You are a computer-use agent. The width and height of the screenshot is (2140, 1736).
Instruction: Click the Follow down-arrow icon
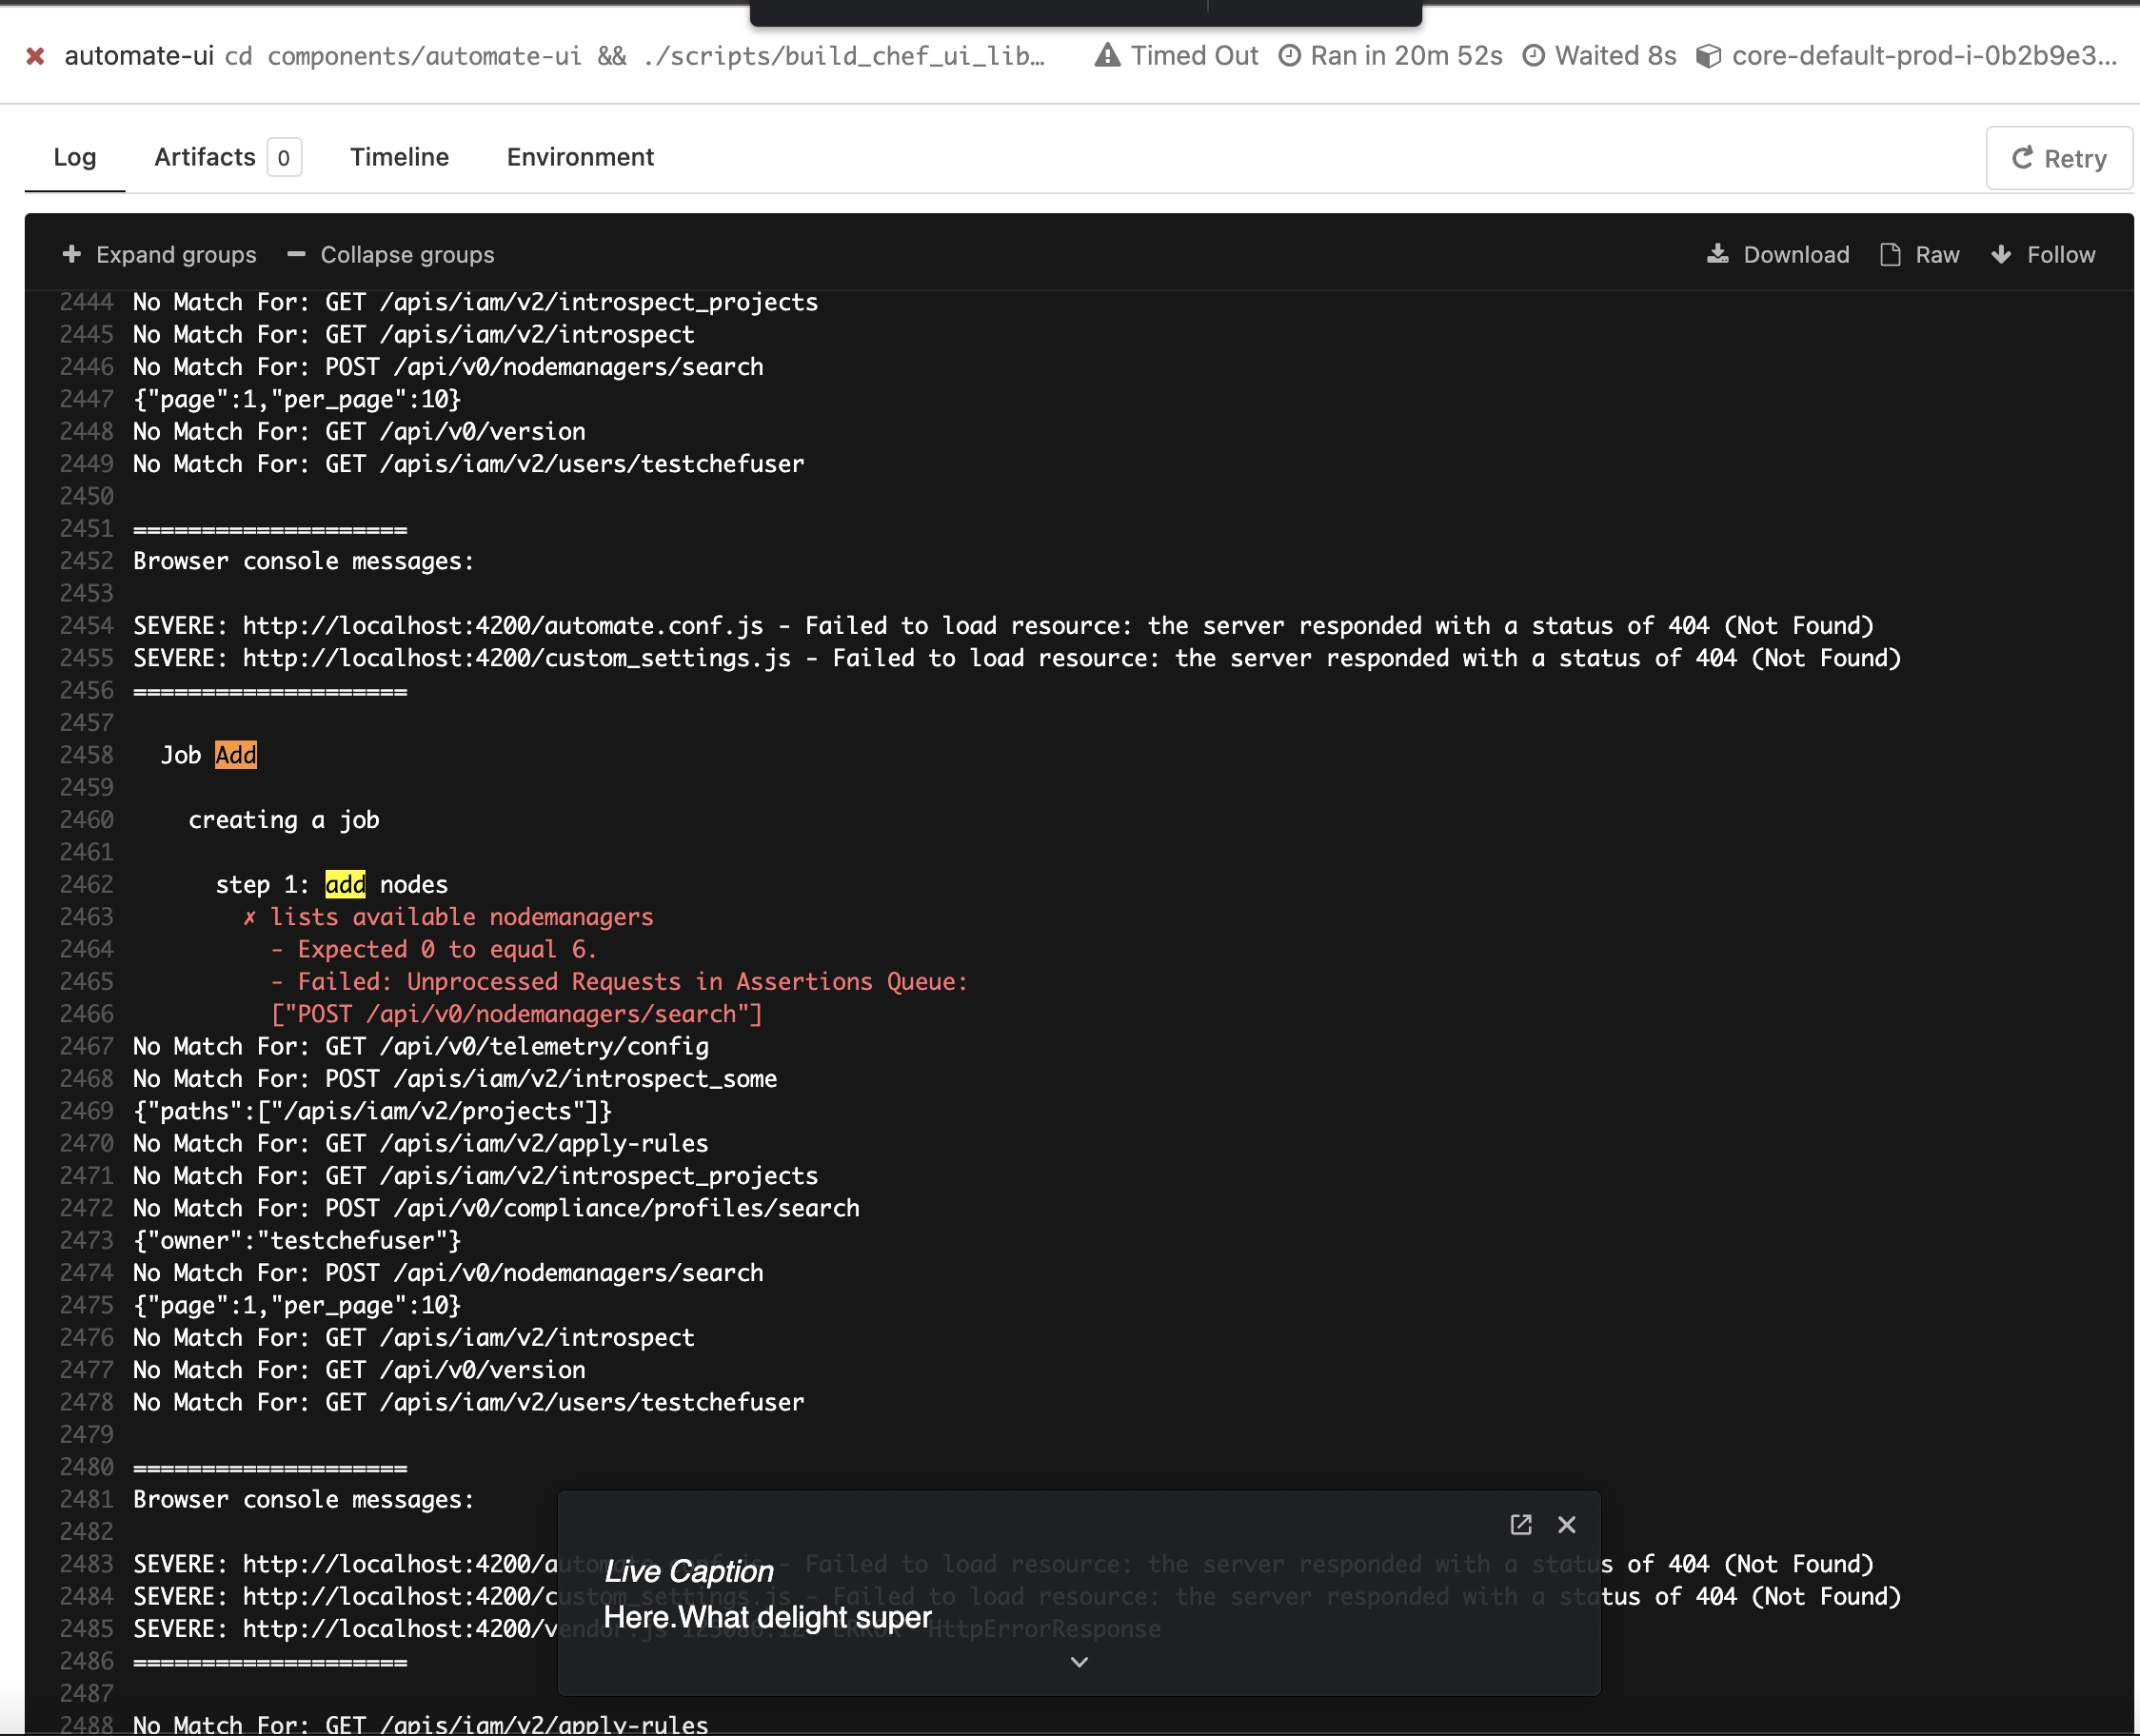2001,254
